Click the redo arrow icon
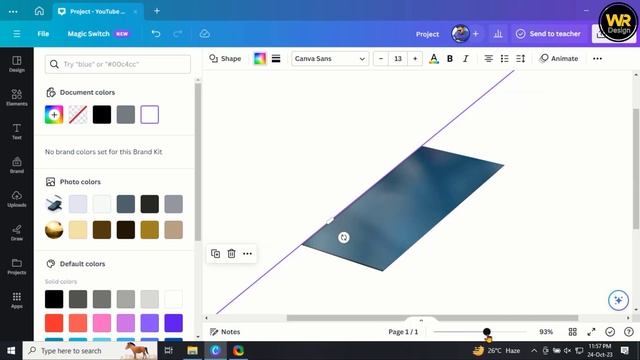The height and width of the screenshot is (360, 640). point(178,34)
